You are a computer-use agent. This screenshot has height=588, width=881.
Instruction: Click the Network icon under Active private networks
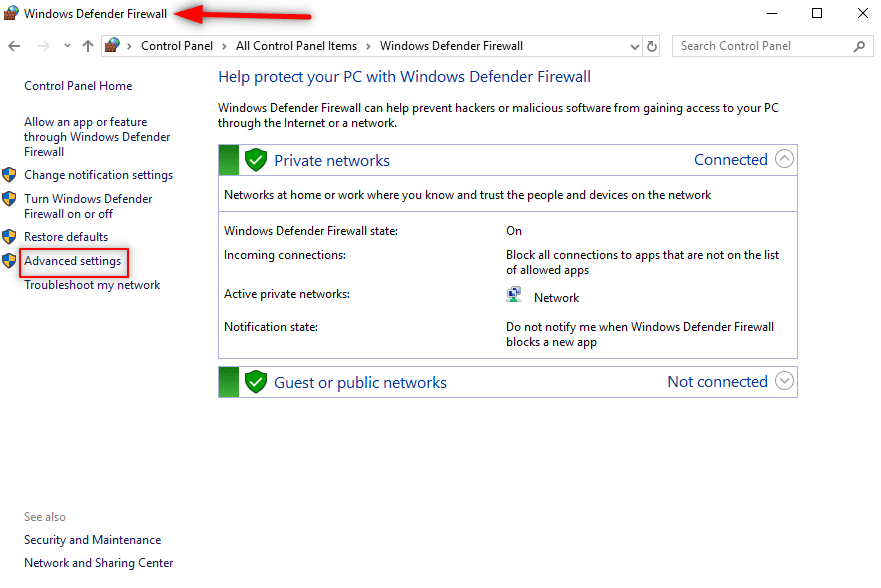coord(513,293)
